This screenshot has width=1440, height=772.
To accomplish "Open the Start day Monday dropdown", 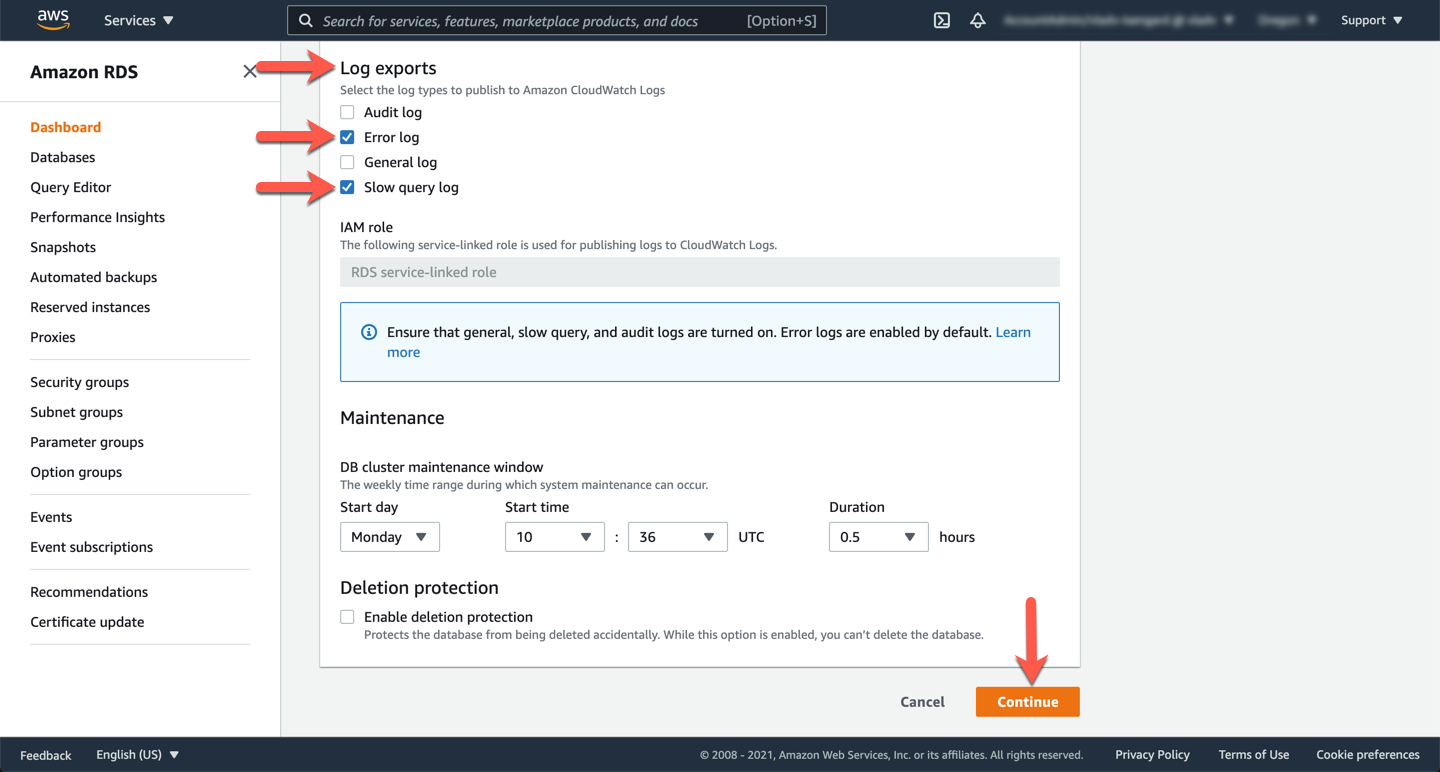I will [x=389, y=537].
